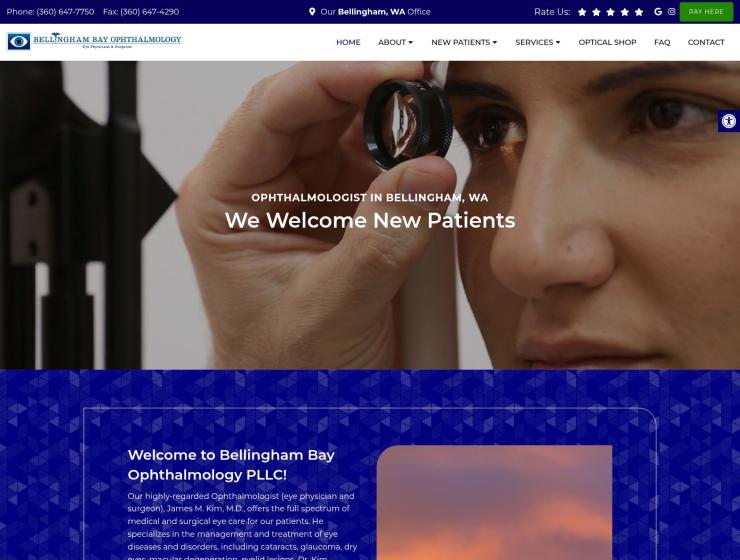Select the first rating star
740x560 pixels.
tap(582, 12)
